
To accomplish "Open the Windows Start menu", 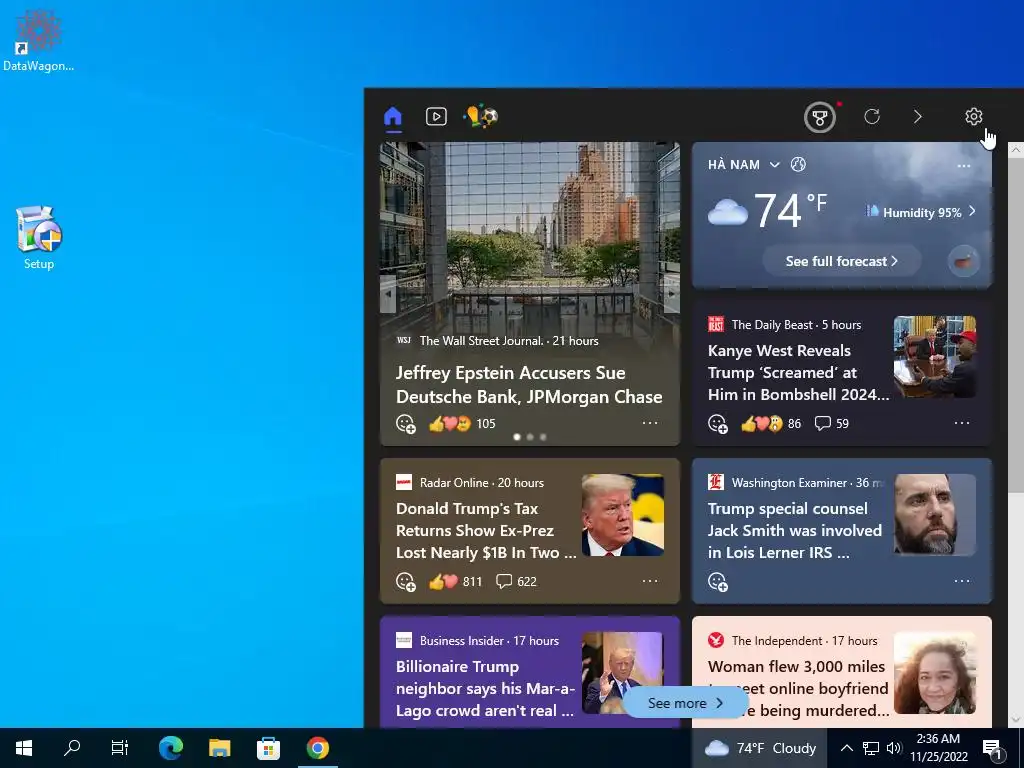I will pyautogui.click(x=24, y=748).
